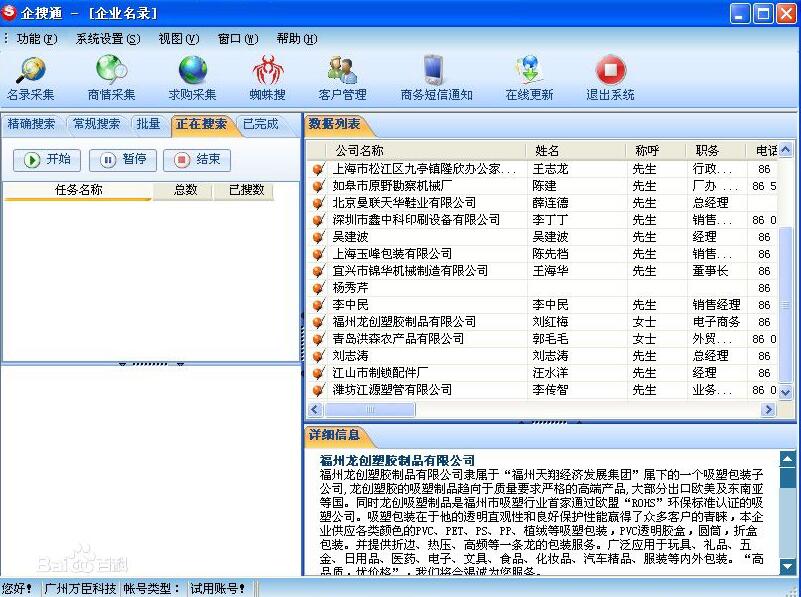Open the 系统设置(S) menu
801x597 pixels.
98,38
